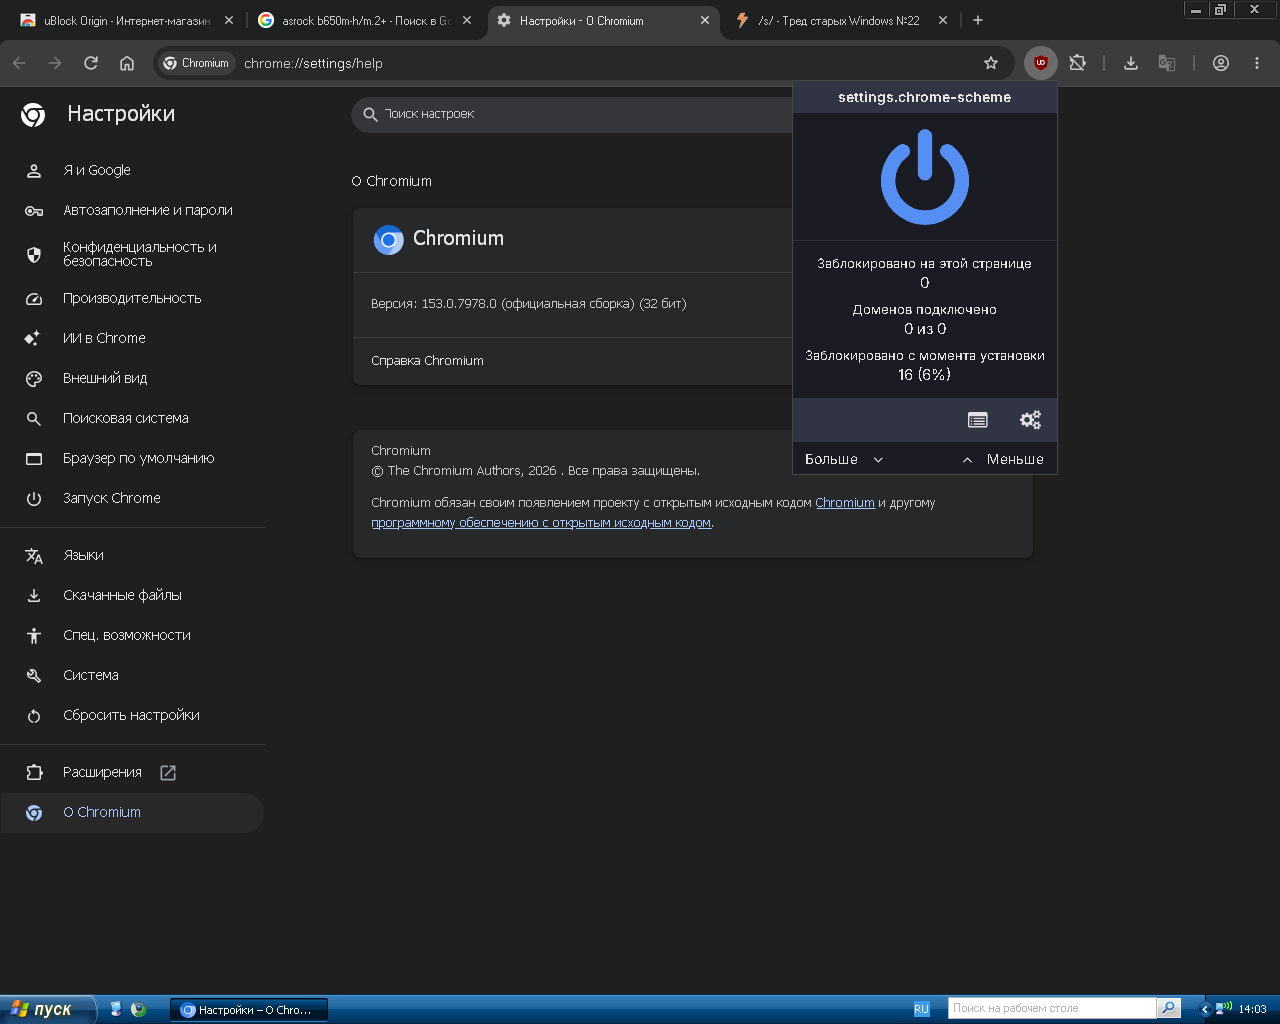Open Конфиденциальность и безопасность settings
Screen dimensions: 1280x1024
[x=132, y=254]
